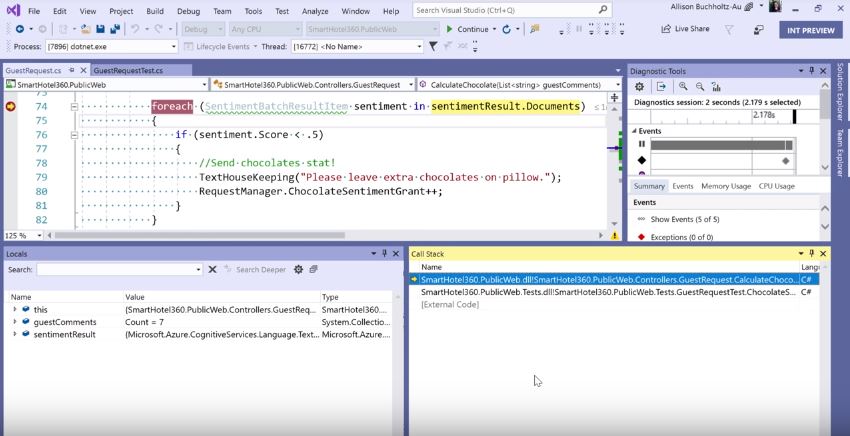Zoom out on the diagnostics timeline
The width and height of the screenshot is (850, 436).
(700, 86)
